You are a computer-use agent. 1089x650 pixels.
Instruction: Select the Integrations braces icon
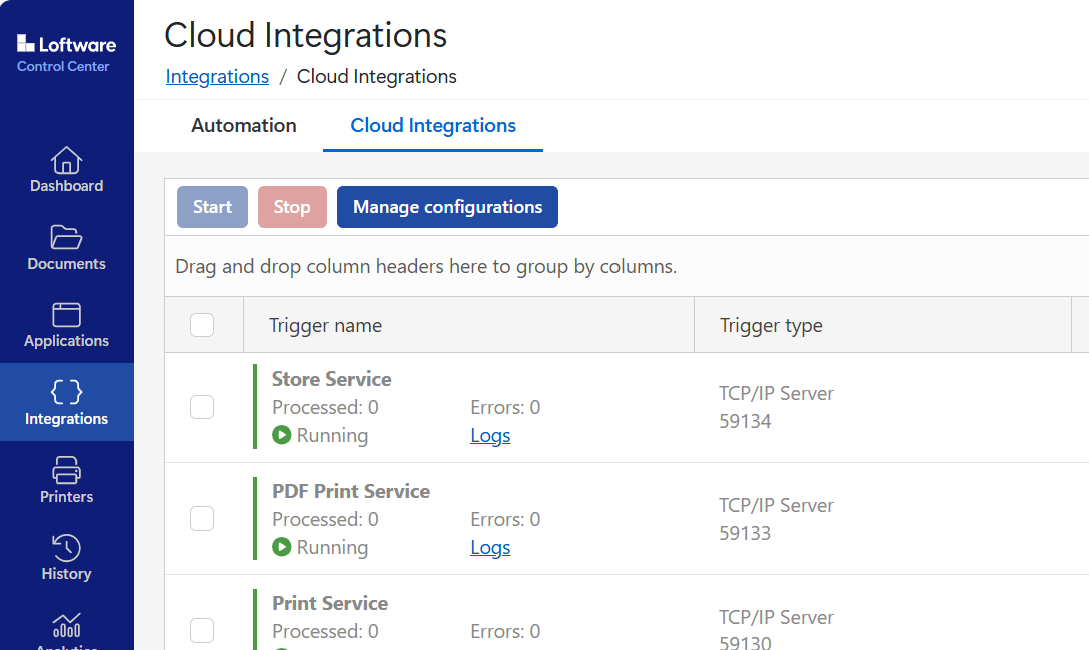(x=66, y=392)
